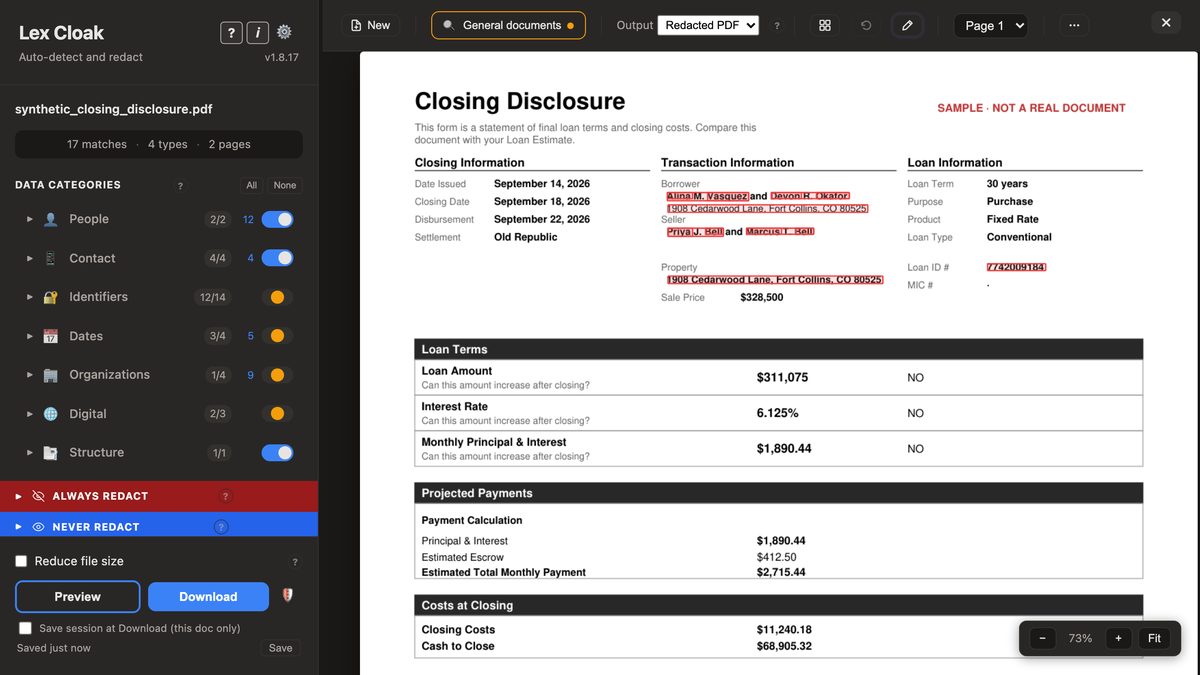
Task: Click the Never Redact eye icon
Action: (39, 527)
